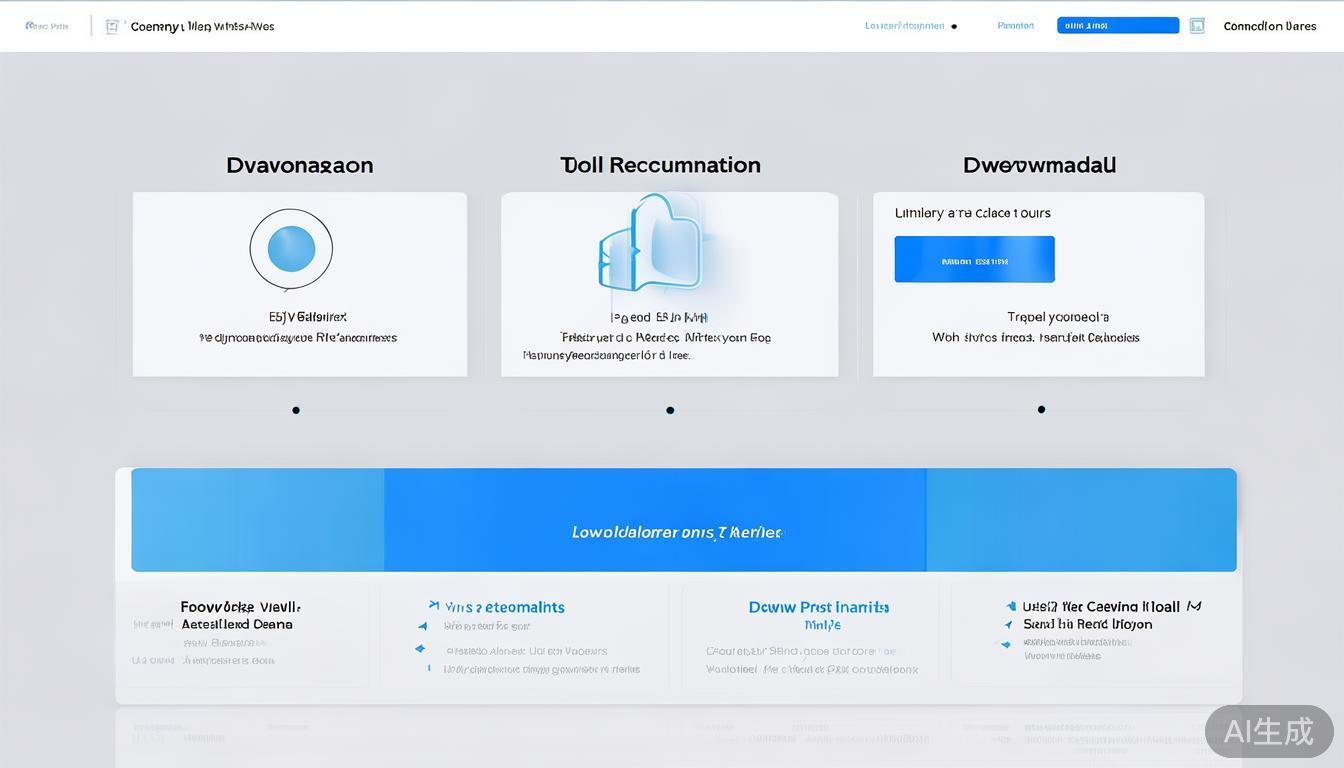This screenshot has height=768, width=1344.
Task: Open the Pnenten menu item in header
Action: pyautogui.click(x=1015, y=26)
